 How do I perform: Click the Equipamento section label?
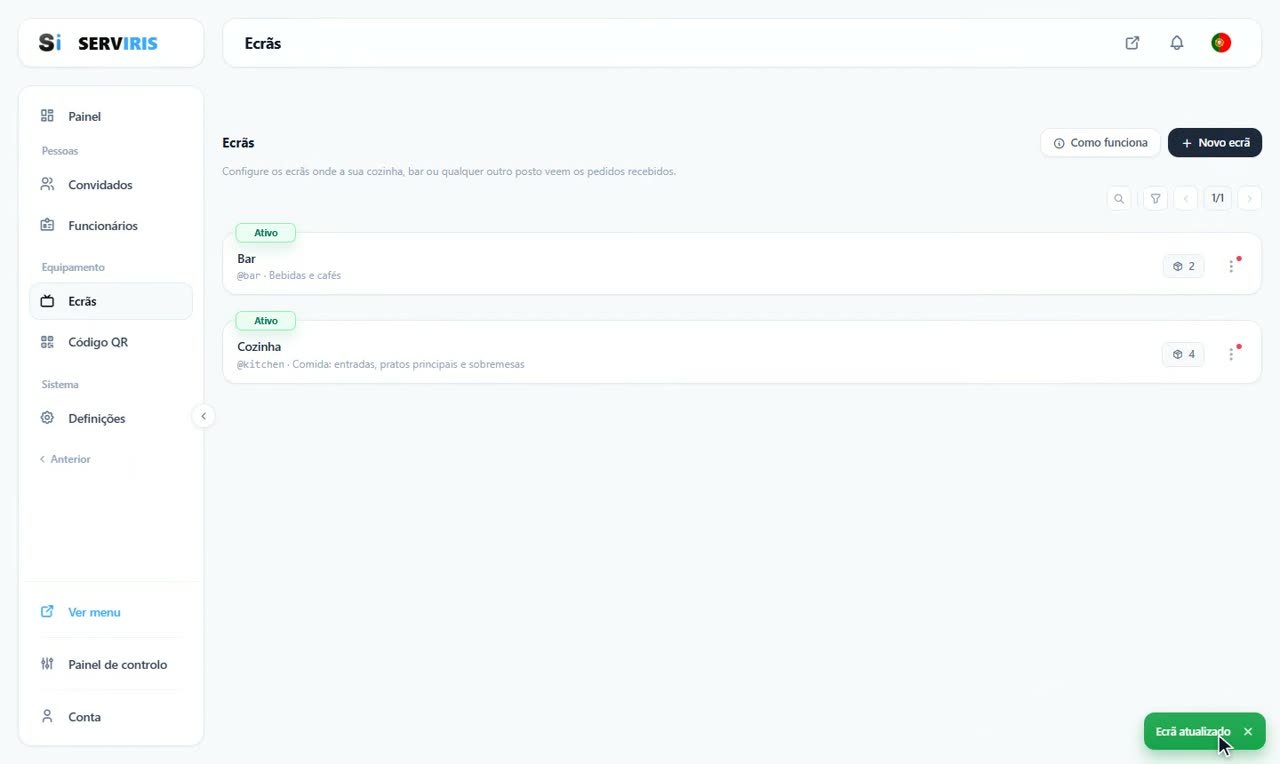[73, 267]
